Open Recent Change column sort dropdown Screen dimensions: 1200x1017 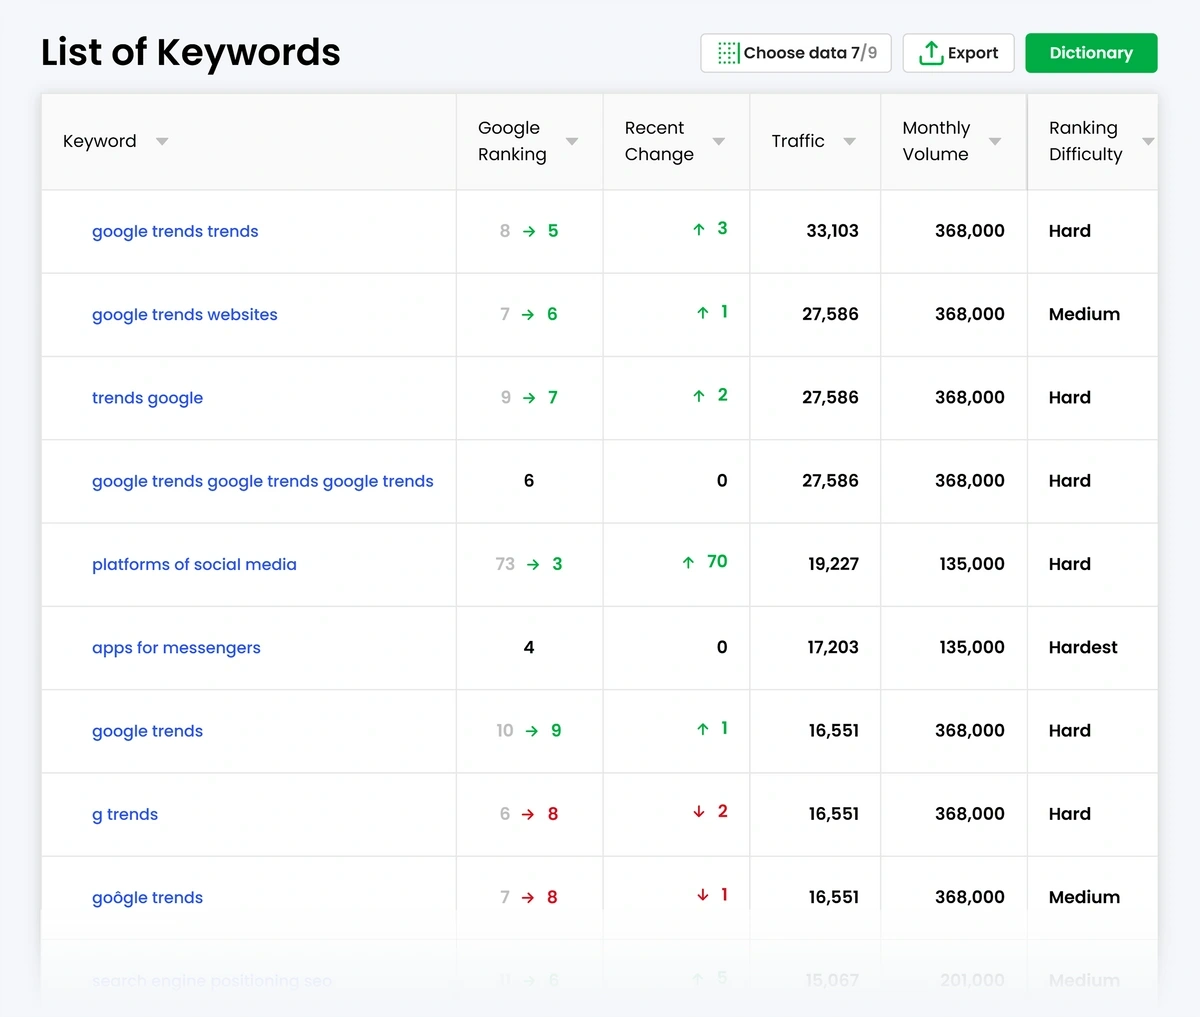click(719, 141)
